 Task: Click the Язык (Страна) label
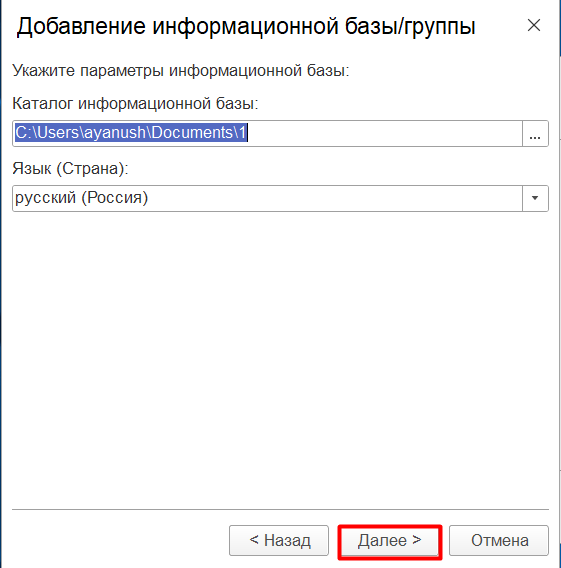(x=70, y=168)
